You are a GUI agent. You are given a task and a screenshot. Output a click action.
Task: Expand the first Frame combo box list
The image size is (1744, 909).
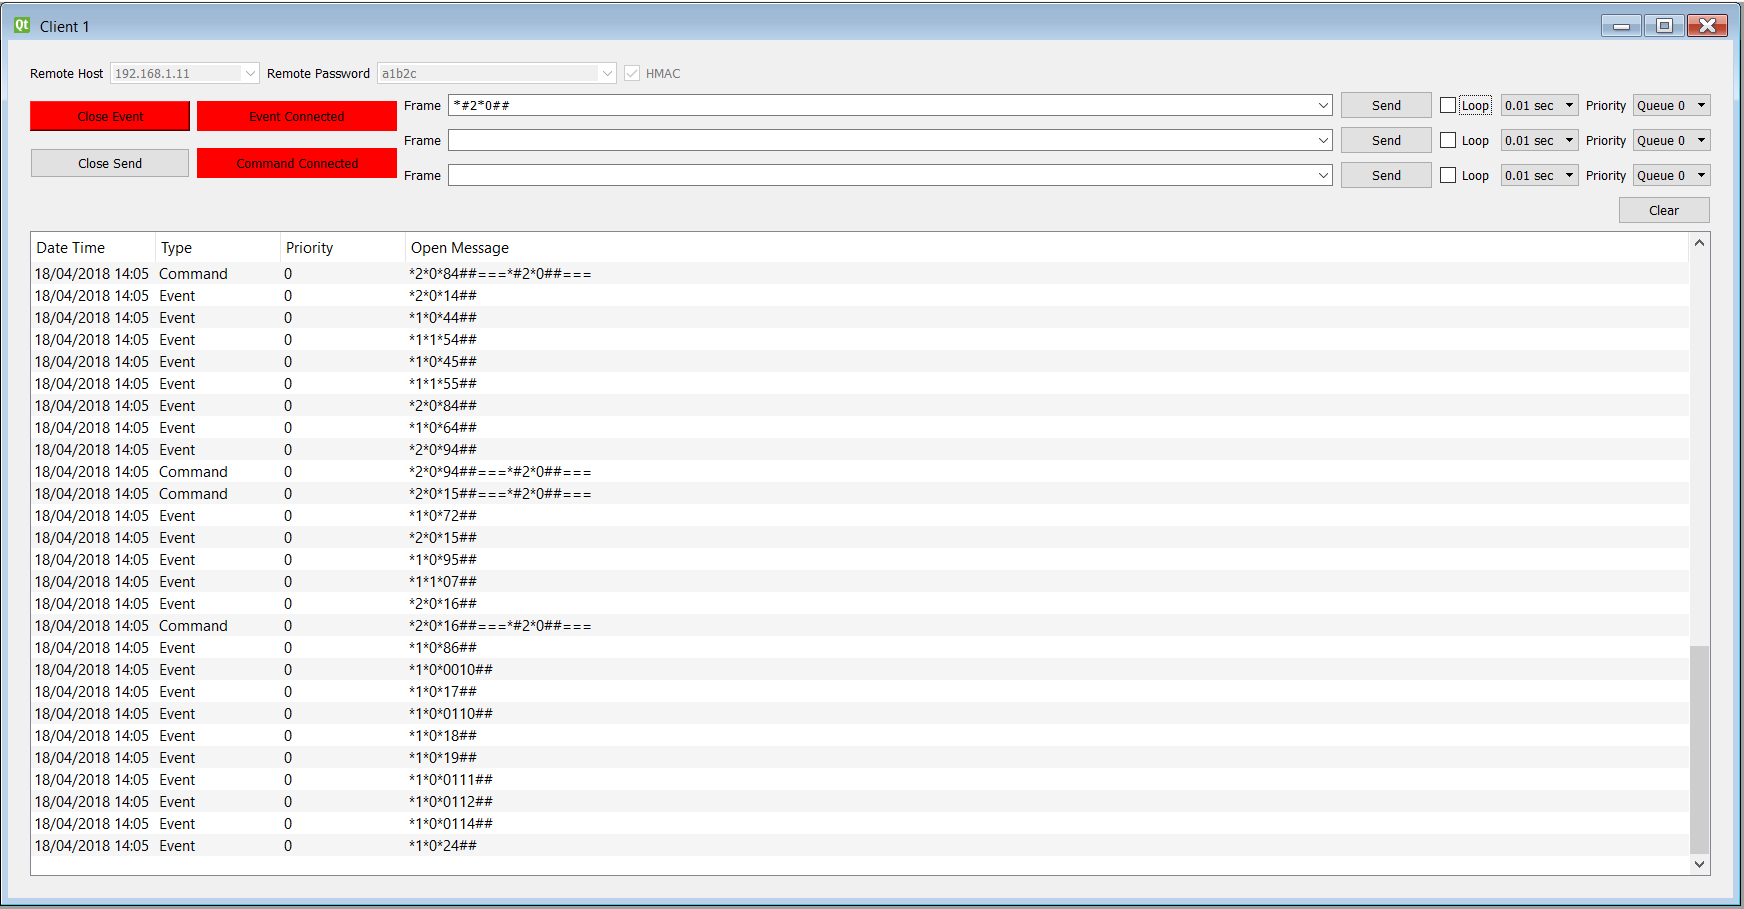(1323, 105)
